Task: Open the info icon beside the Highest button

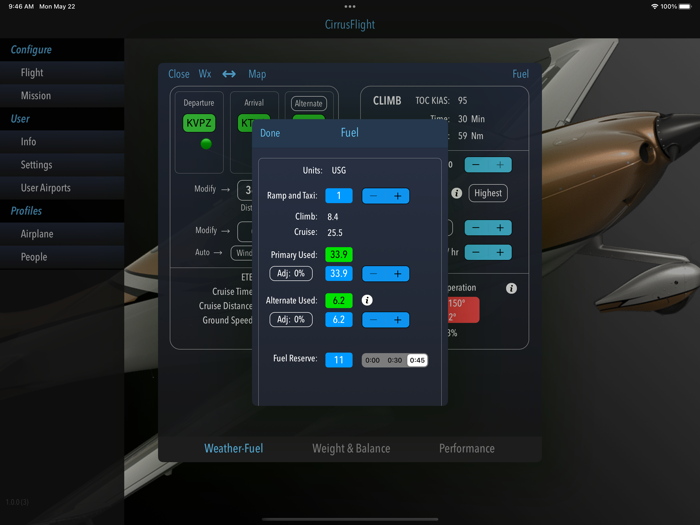Action: (x=456, y=193)
